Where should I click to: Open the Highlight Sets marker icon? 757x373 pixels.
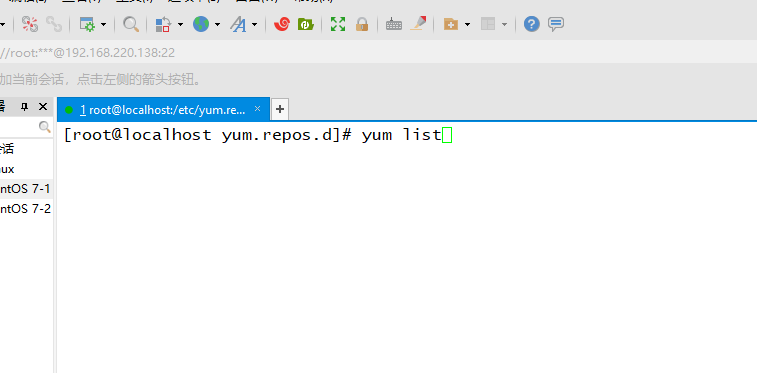(x=418, y=24)
